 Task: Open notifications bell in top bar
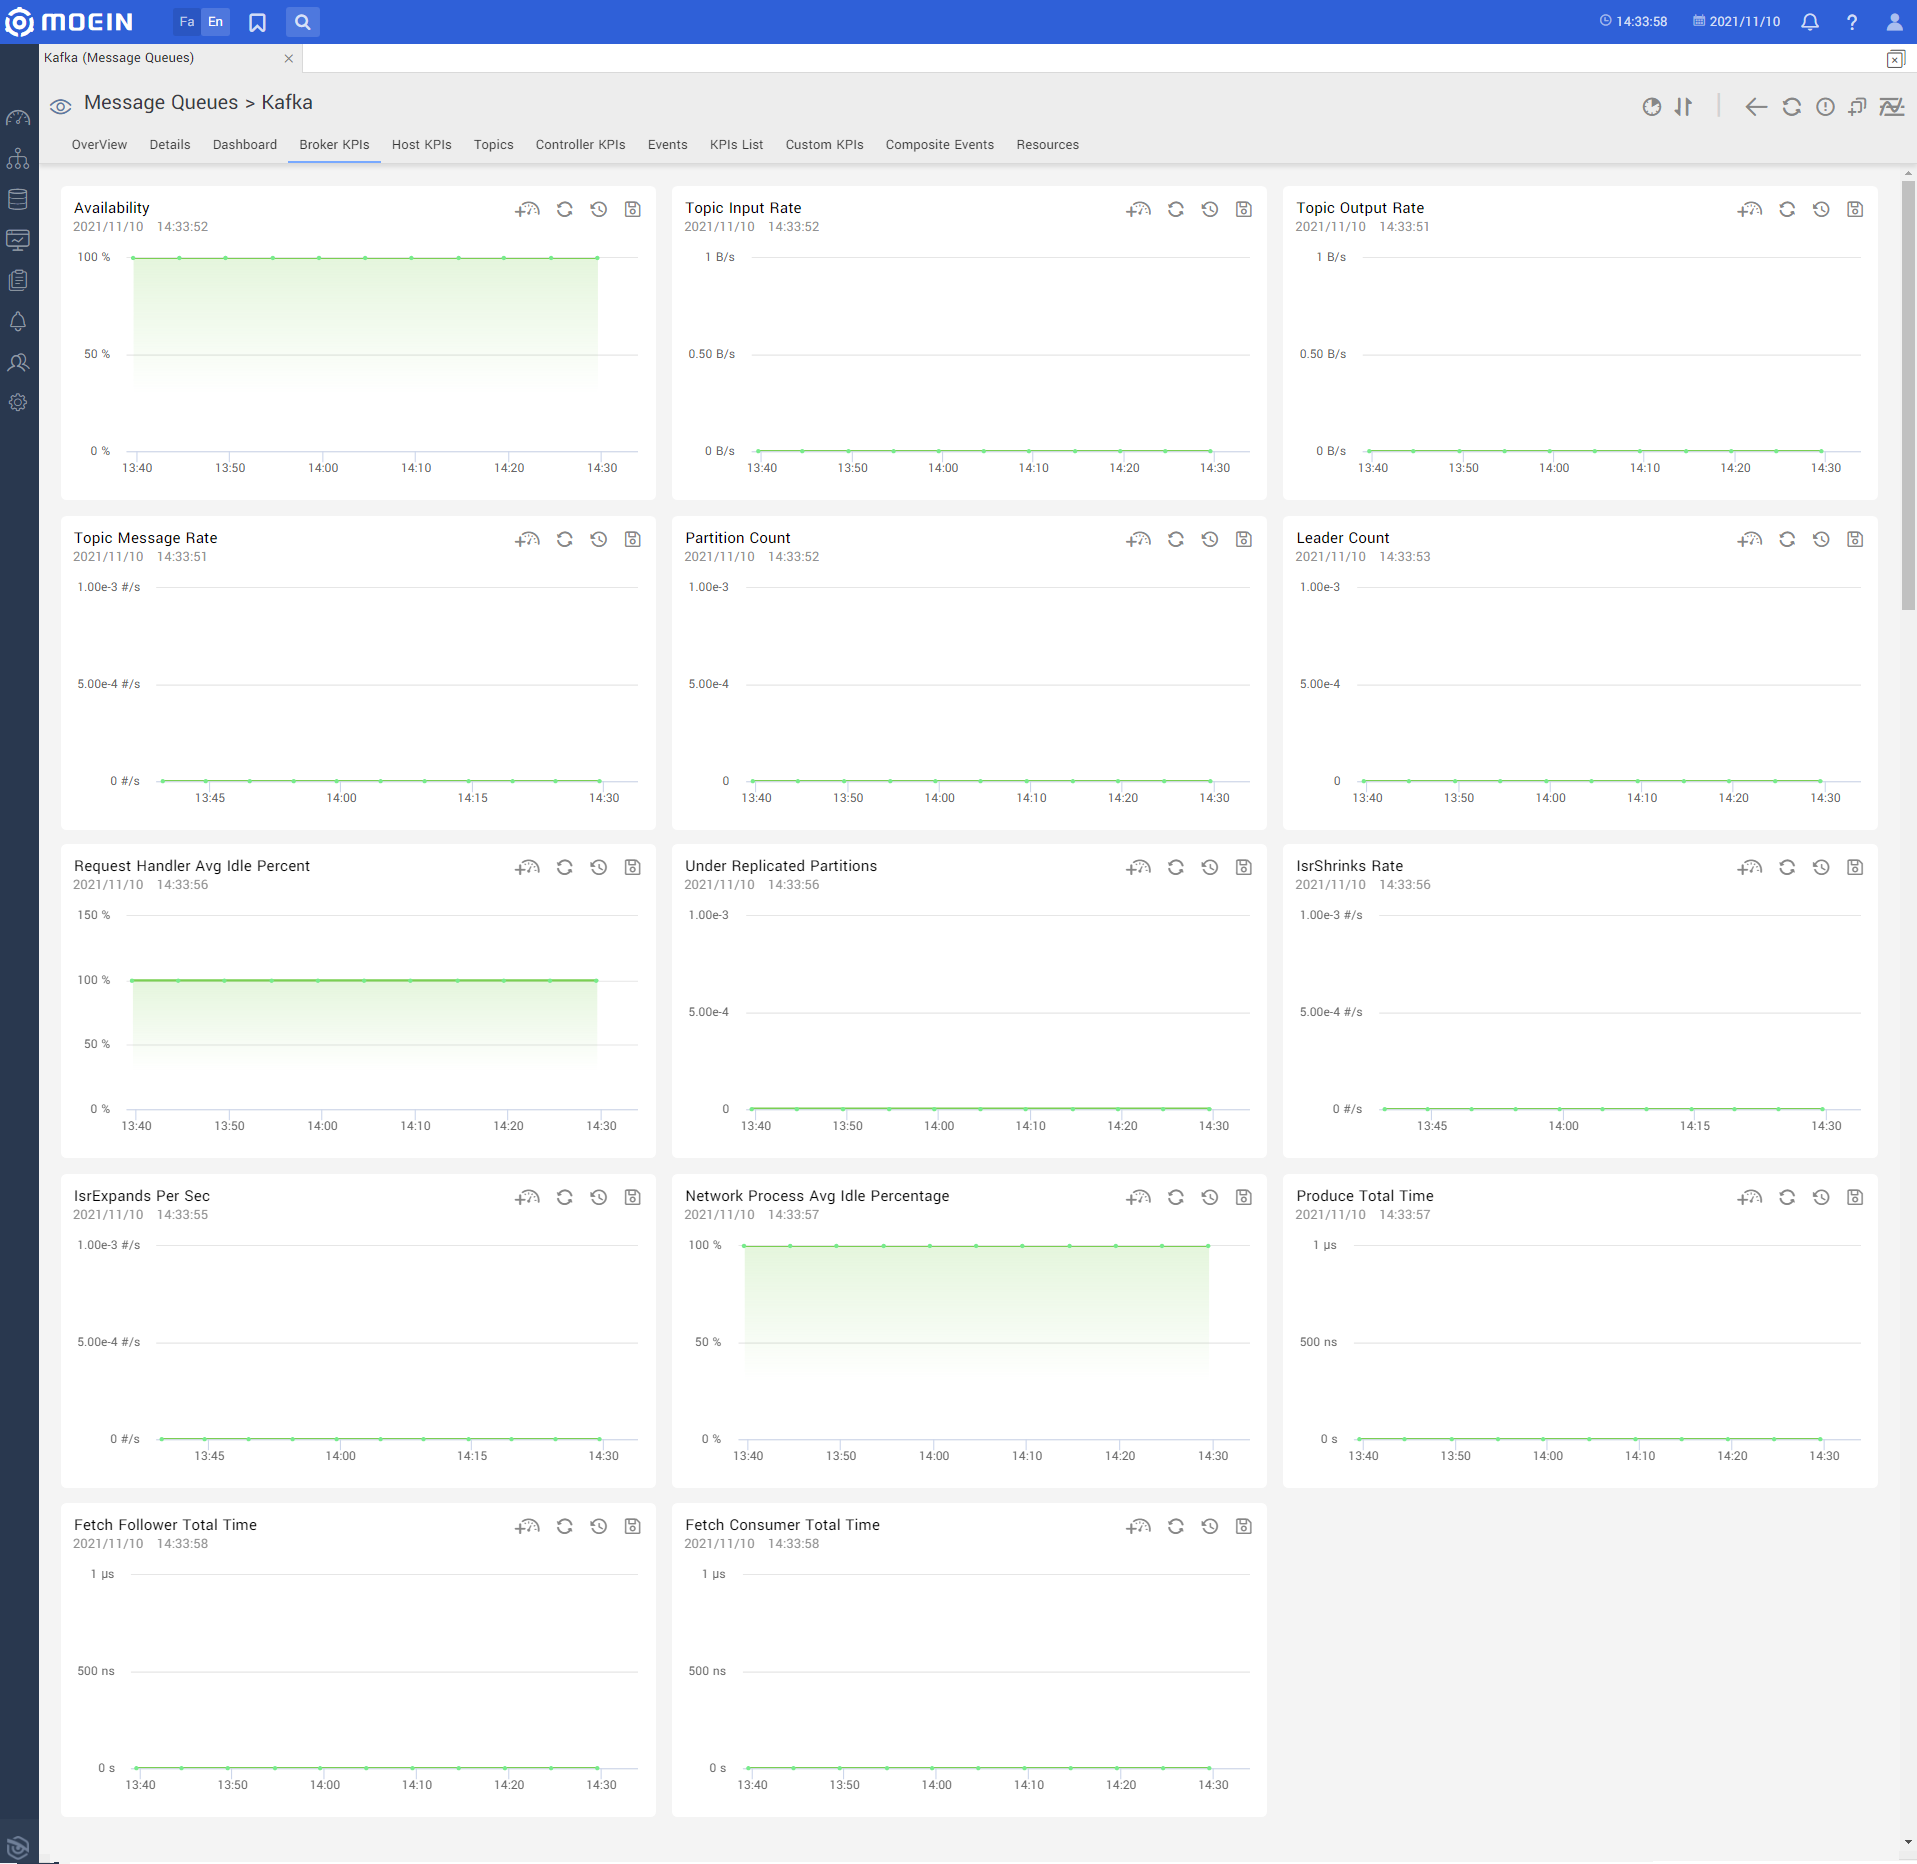pyautogui.click(x=1810, y=22)
